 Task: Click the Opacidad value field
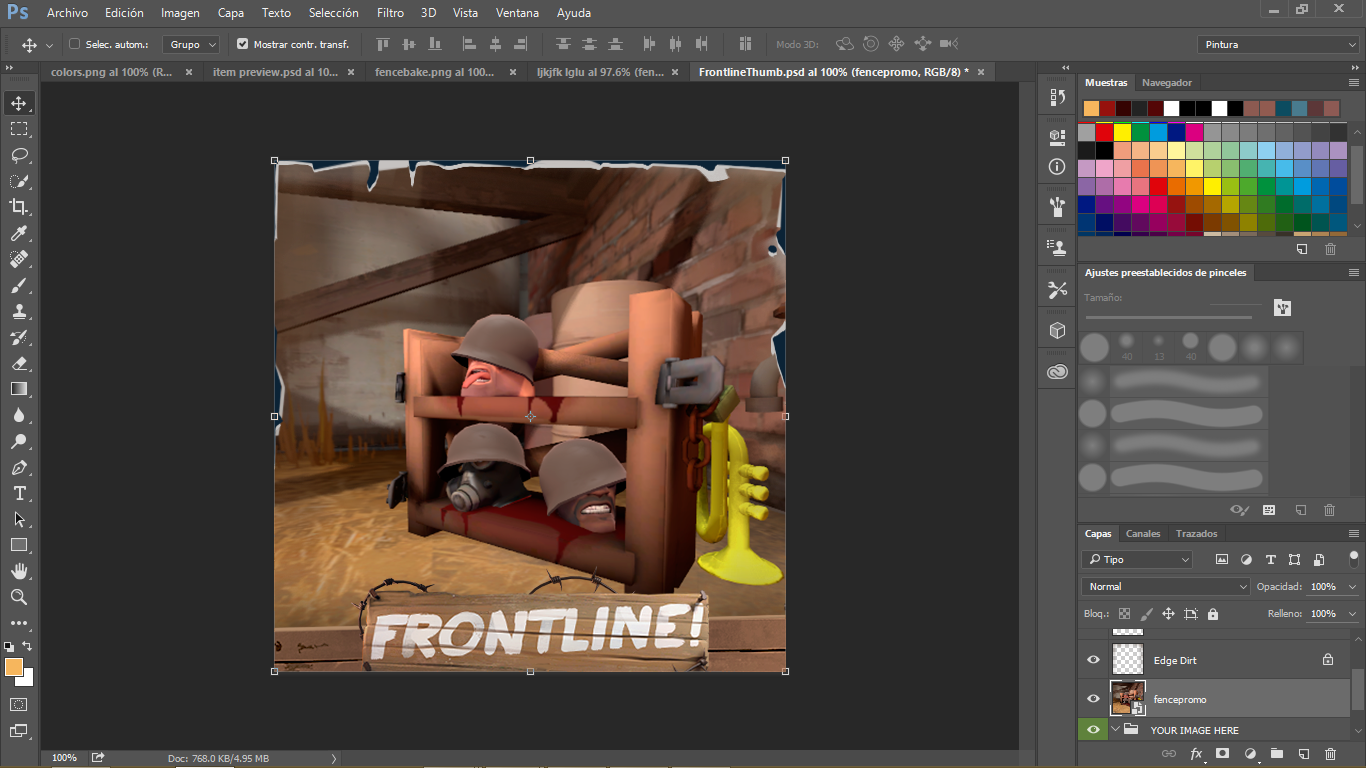coord(1323,587)
